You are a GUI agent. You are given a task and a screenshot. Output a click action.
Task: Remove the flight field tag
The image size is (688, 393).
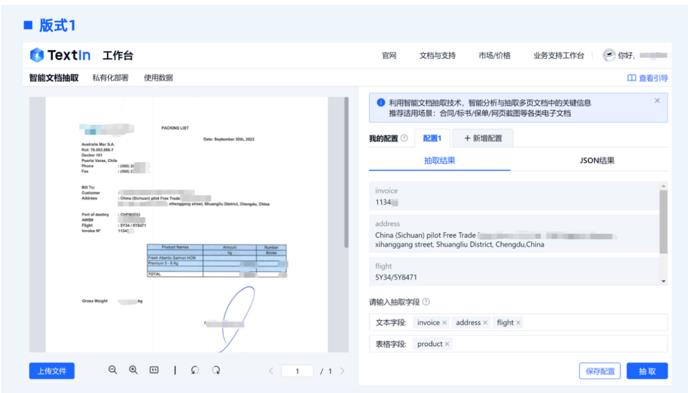[518, 323]
